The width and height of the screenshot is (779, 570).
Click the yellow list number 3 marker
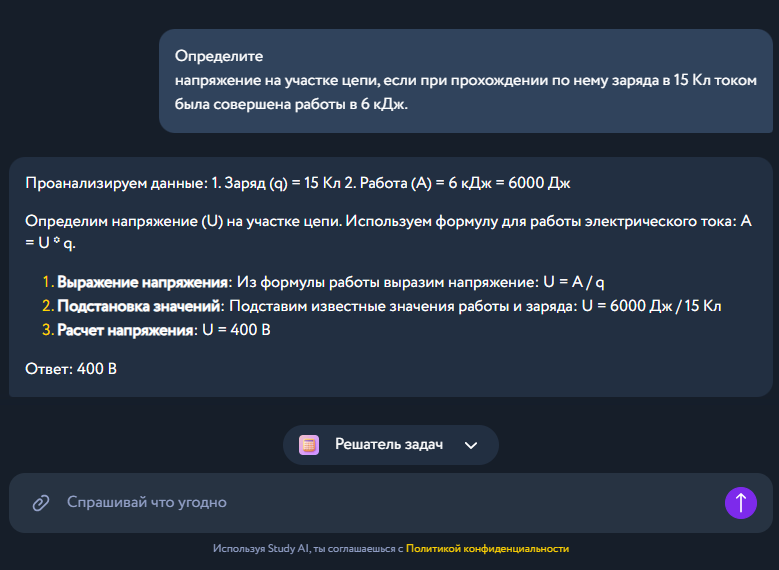(x=47, y=330)
